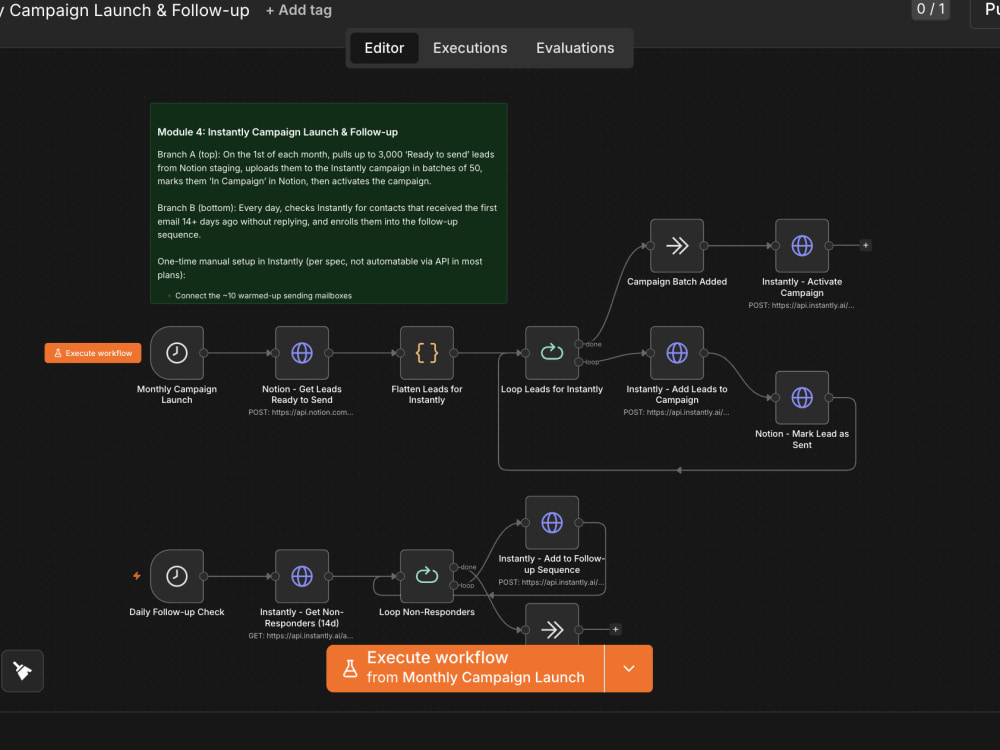Image resolution: width=1000 pixels, height=750 pixels.
Task: Click the done output of Loop Non-Responders
Action: pyautogui.click(x=454, y=568)
